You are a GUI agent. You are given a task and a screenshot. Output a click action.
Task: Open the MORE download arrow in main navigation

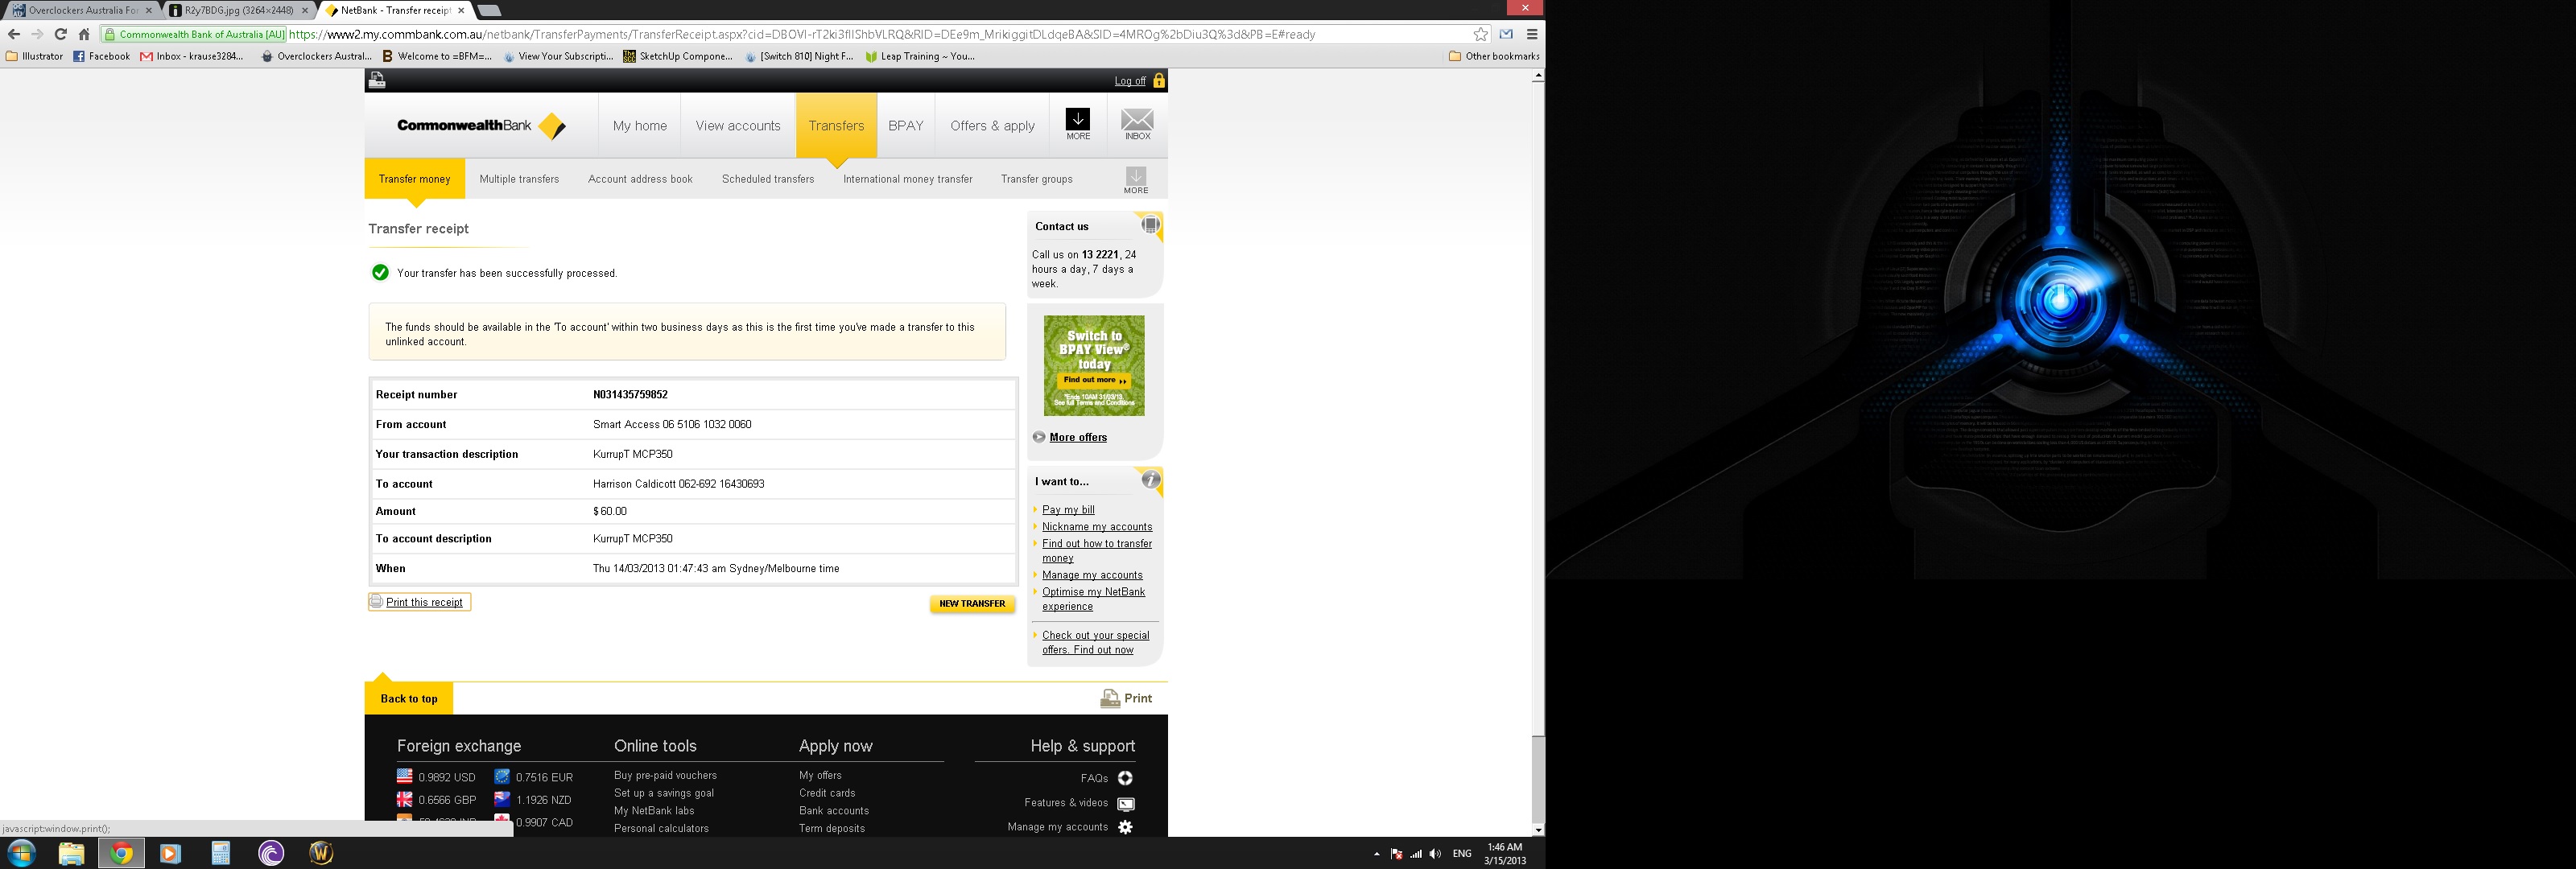coord(1078,124)
